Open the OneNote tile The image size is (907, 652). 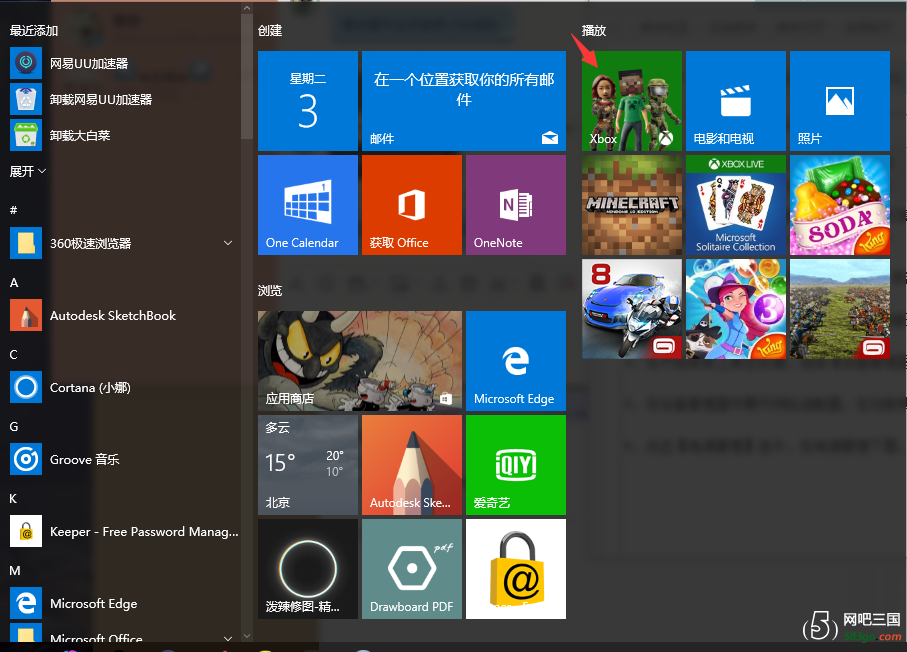click(x=516, y=205)
